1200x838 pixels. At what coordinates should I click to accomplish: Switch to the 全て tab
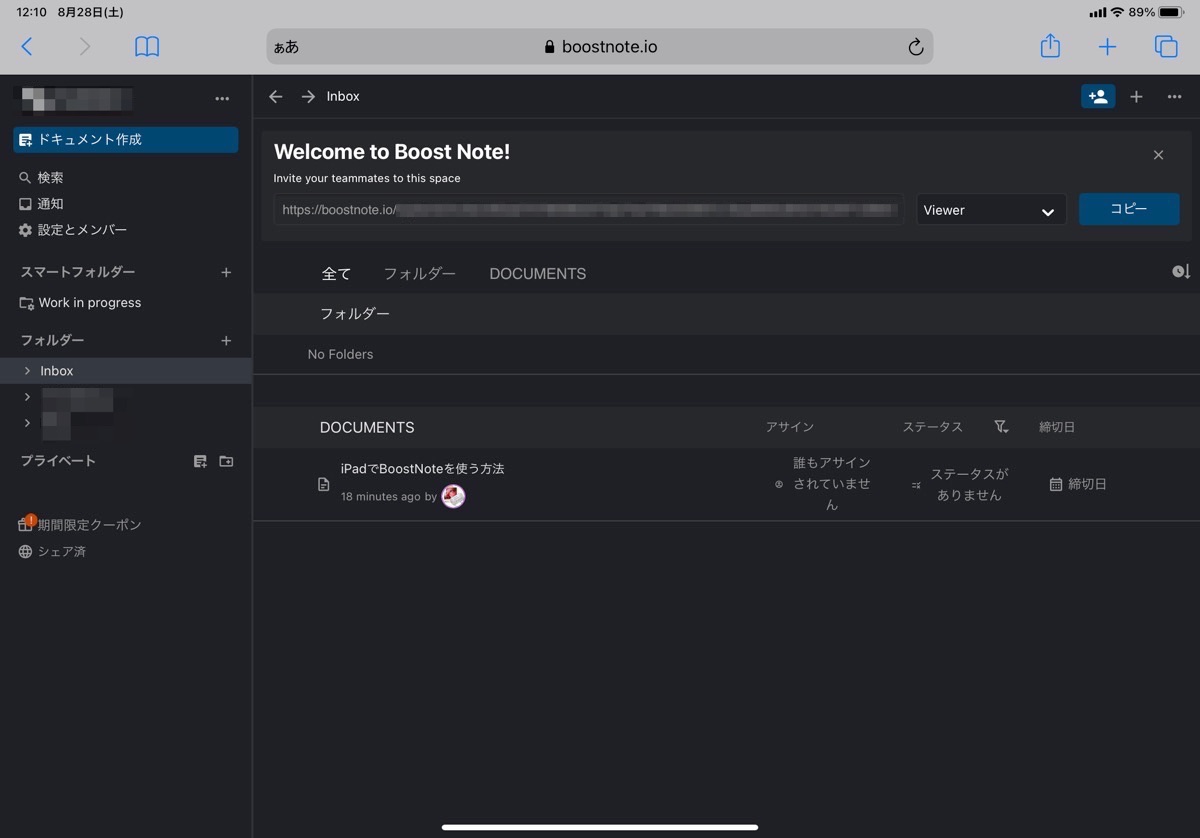(x=336, y=273)
